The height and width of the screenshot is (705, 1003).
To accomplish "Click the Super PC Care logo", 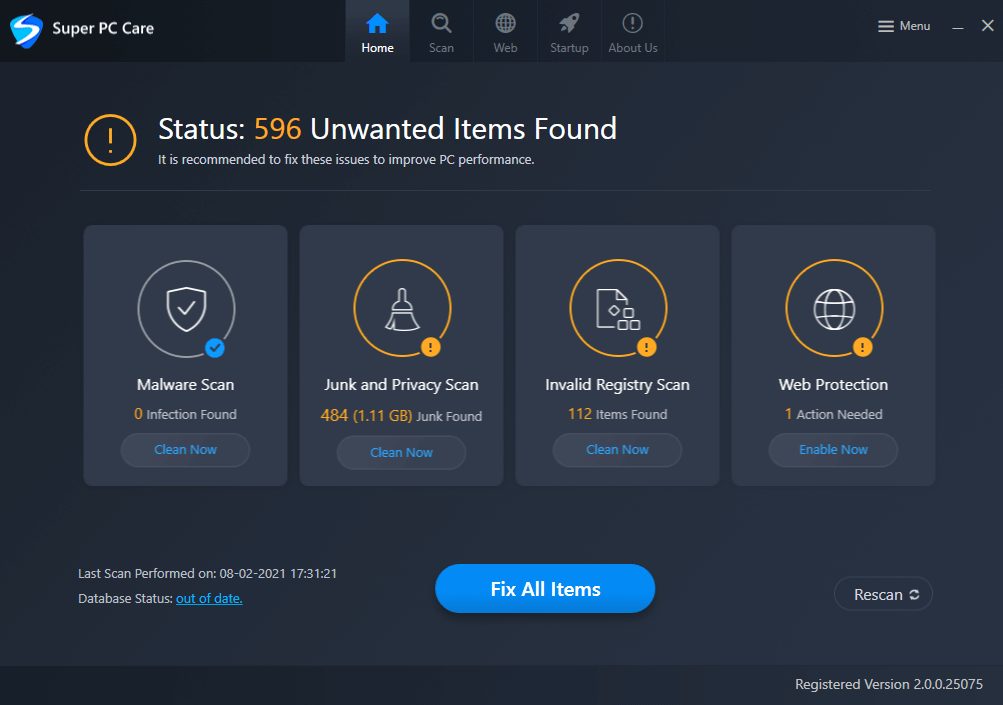I will pyautogui.click(x=26, y=30).
